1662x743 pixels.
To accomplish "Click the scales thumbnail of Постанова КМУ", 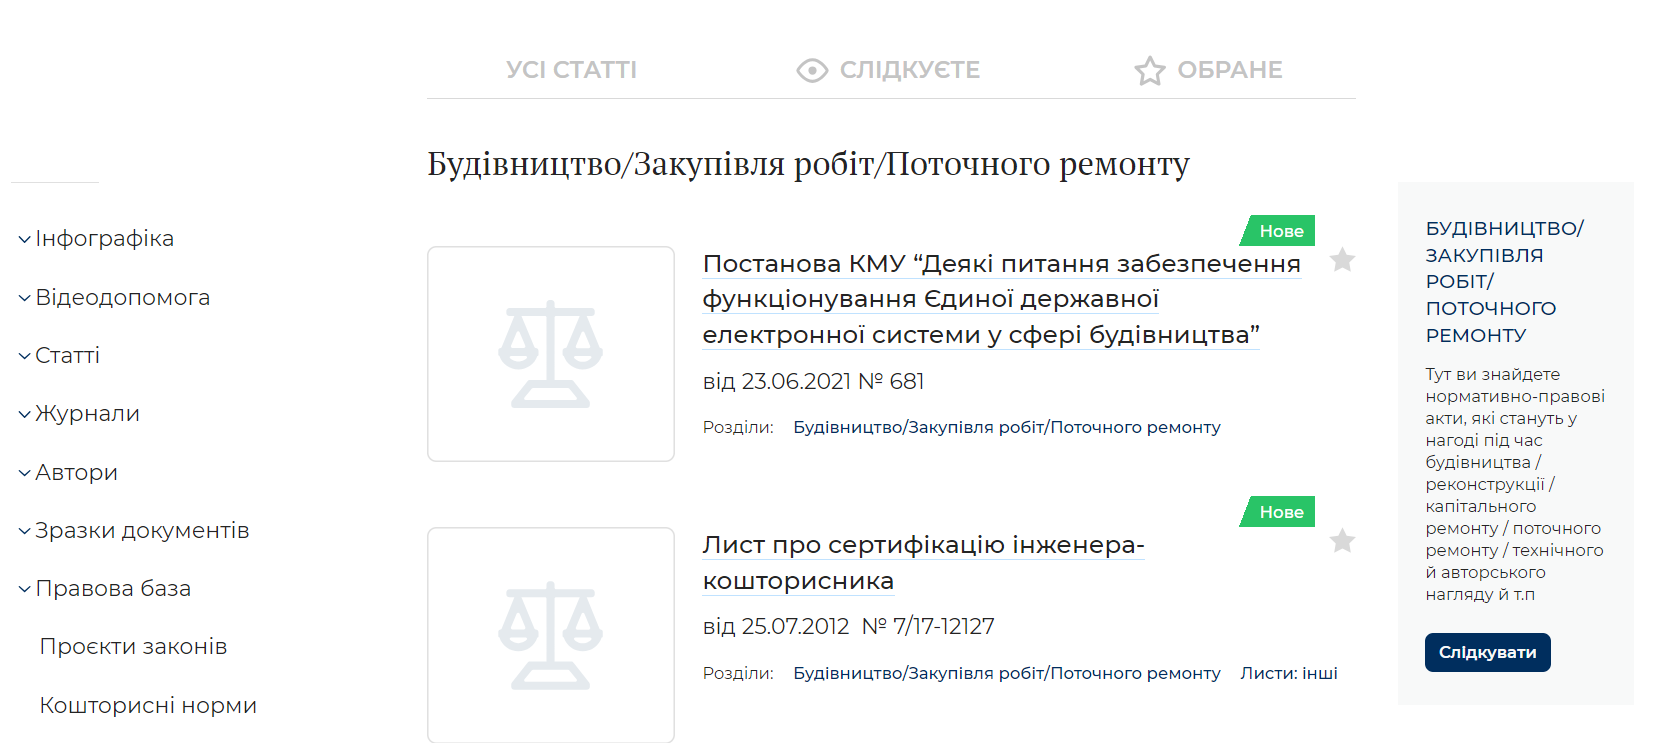I will click(x=551, y=354).
